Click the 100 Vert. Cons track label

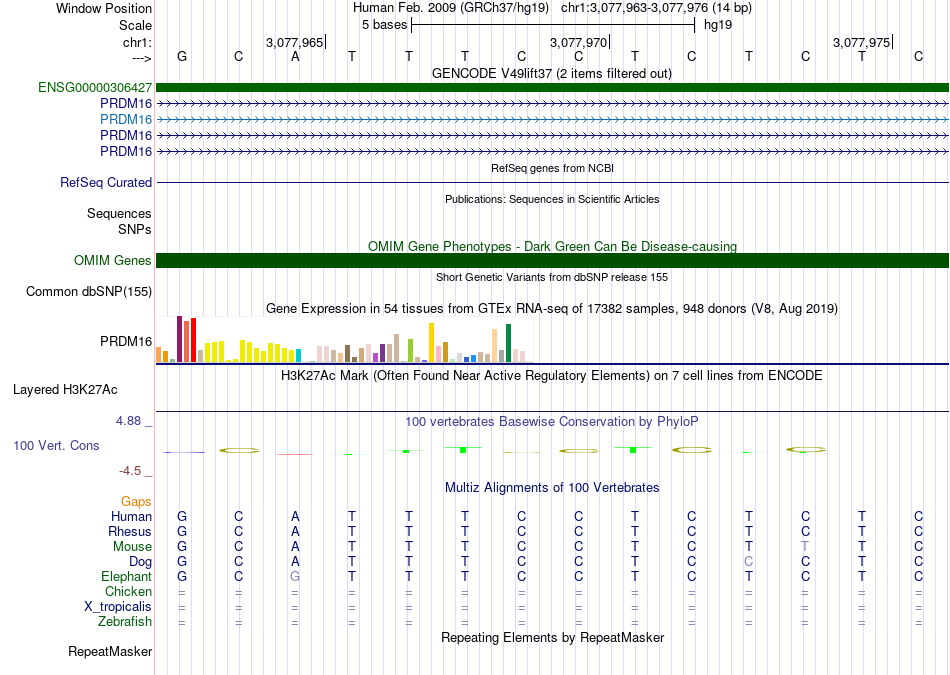(x=56, y=445)
